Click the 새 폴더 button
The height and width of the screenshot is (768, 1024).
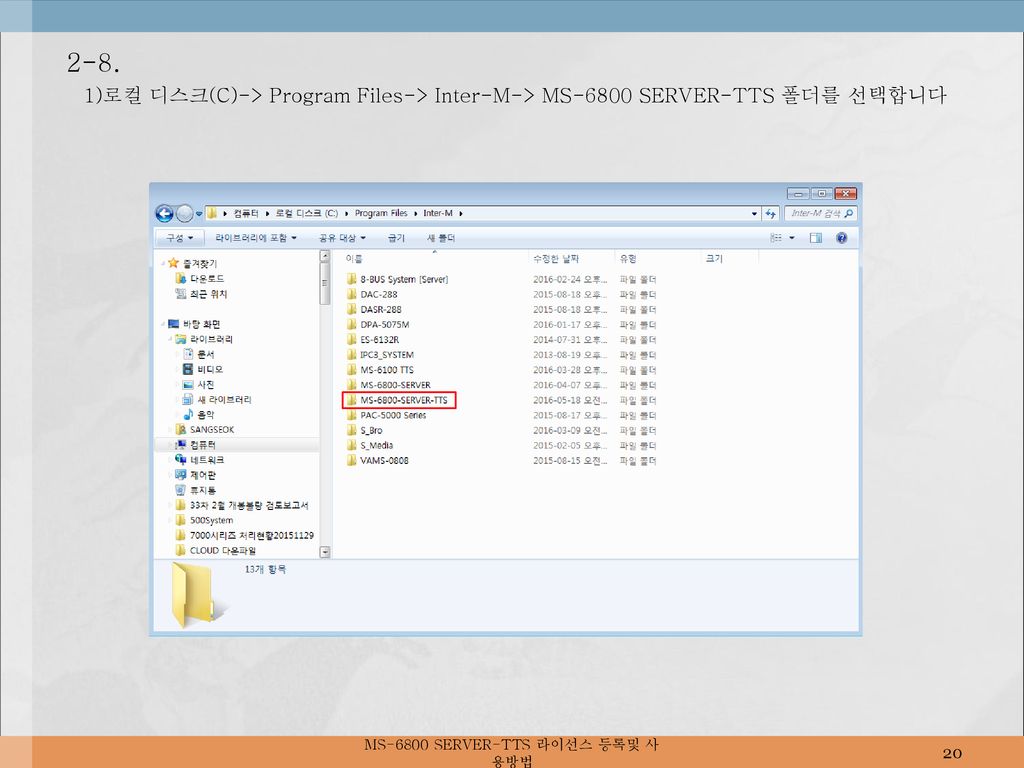[x=441, y=238]
